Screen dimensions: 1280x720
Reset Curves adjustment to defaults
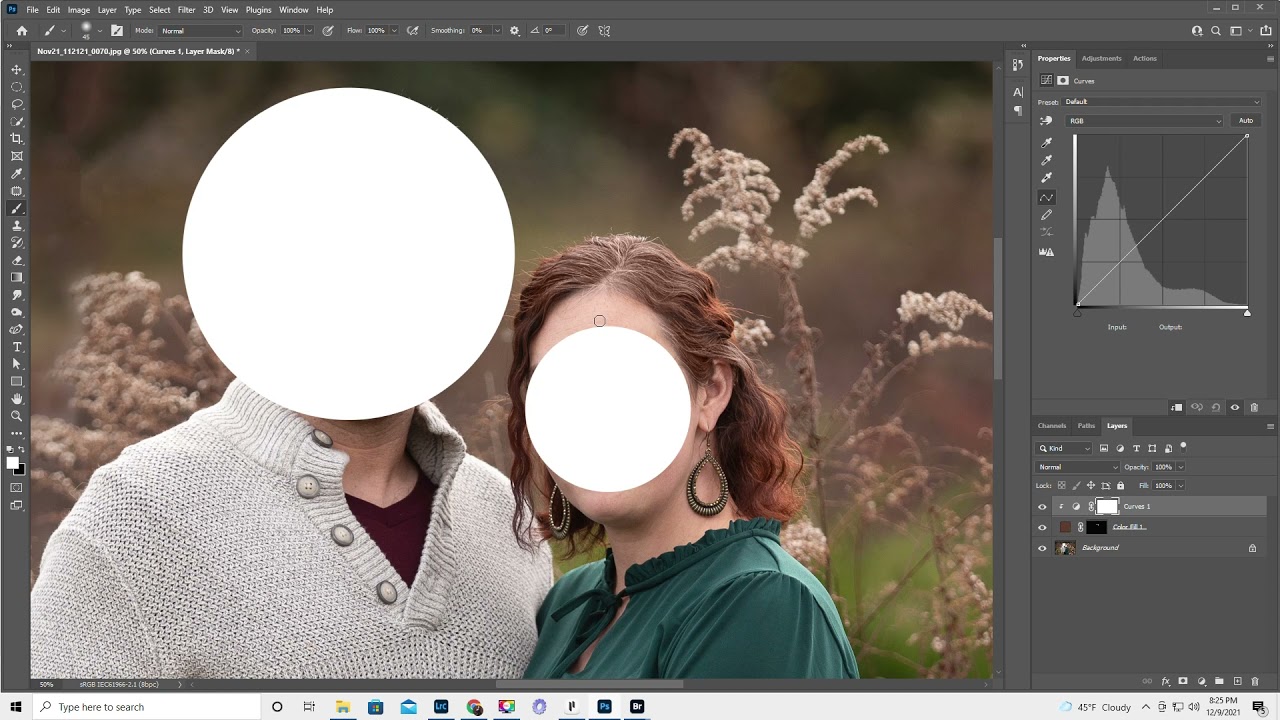(x=1216, y=408)
